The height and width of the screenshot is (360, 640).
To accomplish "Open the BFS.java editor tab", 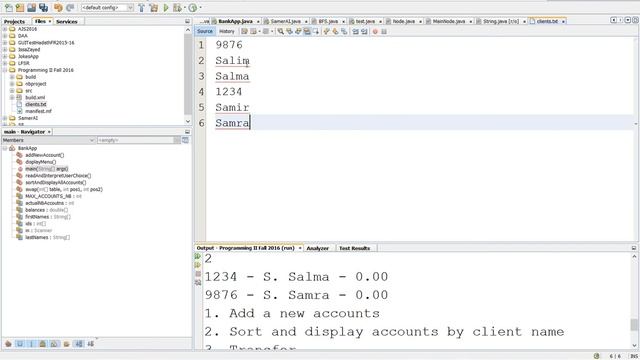I will [x=328, y=21].
